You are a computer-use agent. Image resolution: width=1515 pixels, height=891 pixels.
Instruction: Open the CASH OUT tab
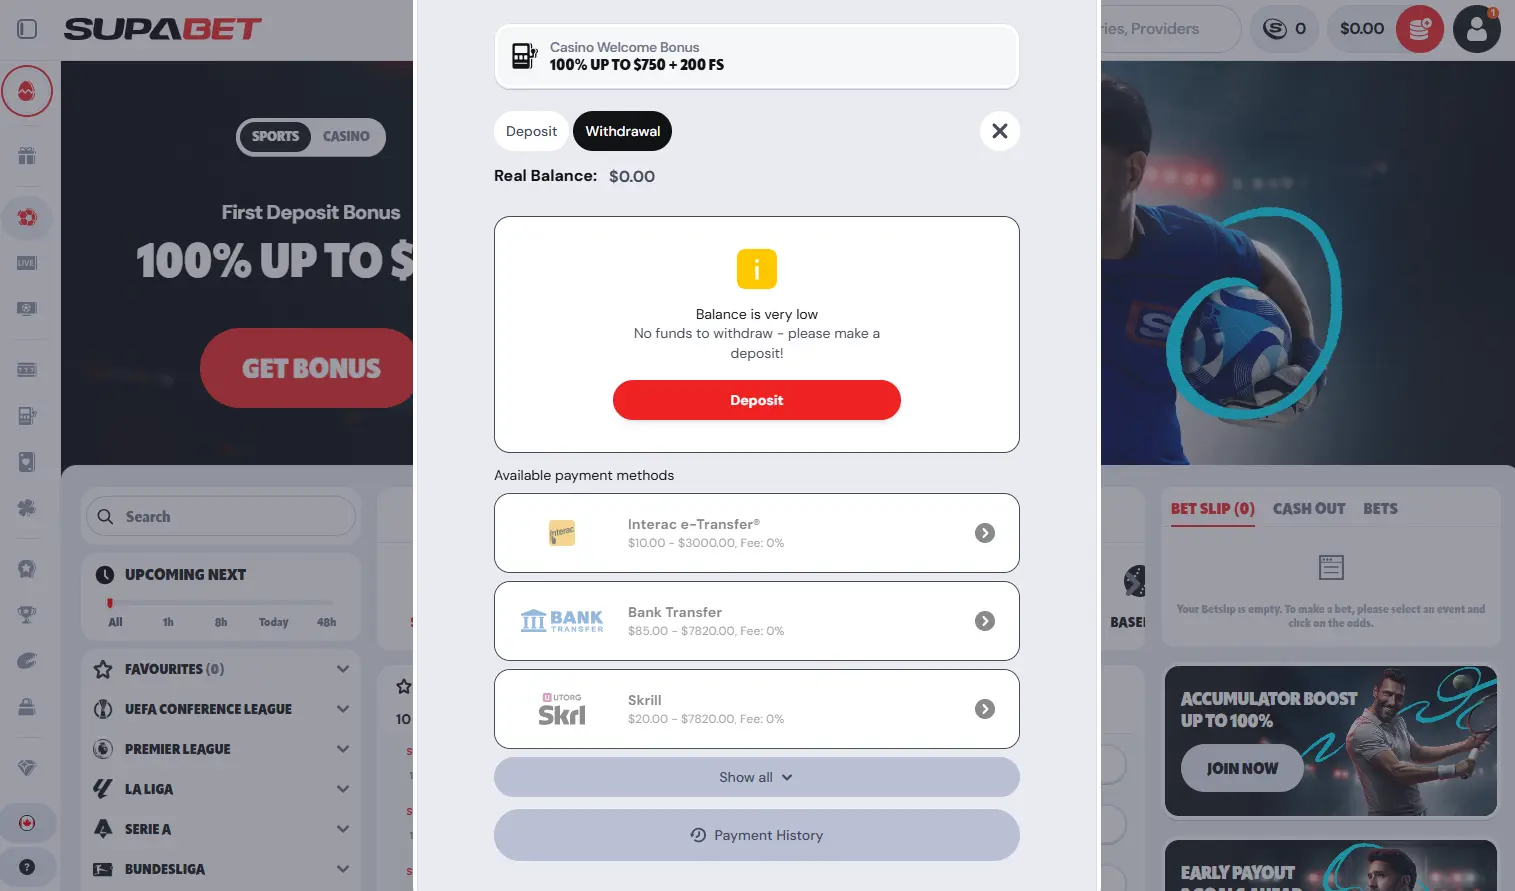pos(1309,509)
